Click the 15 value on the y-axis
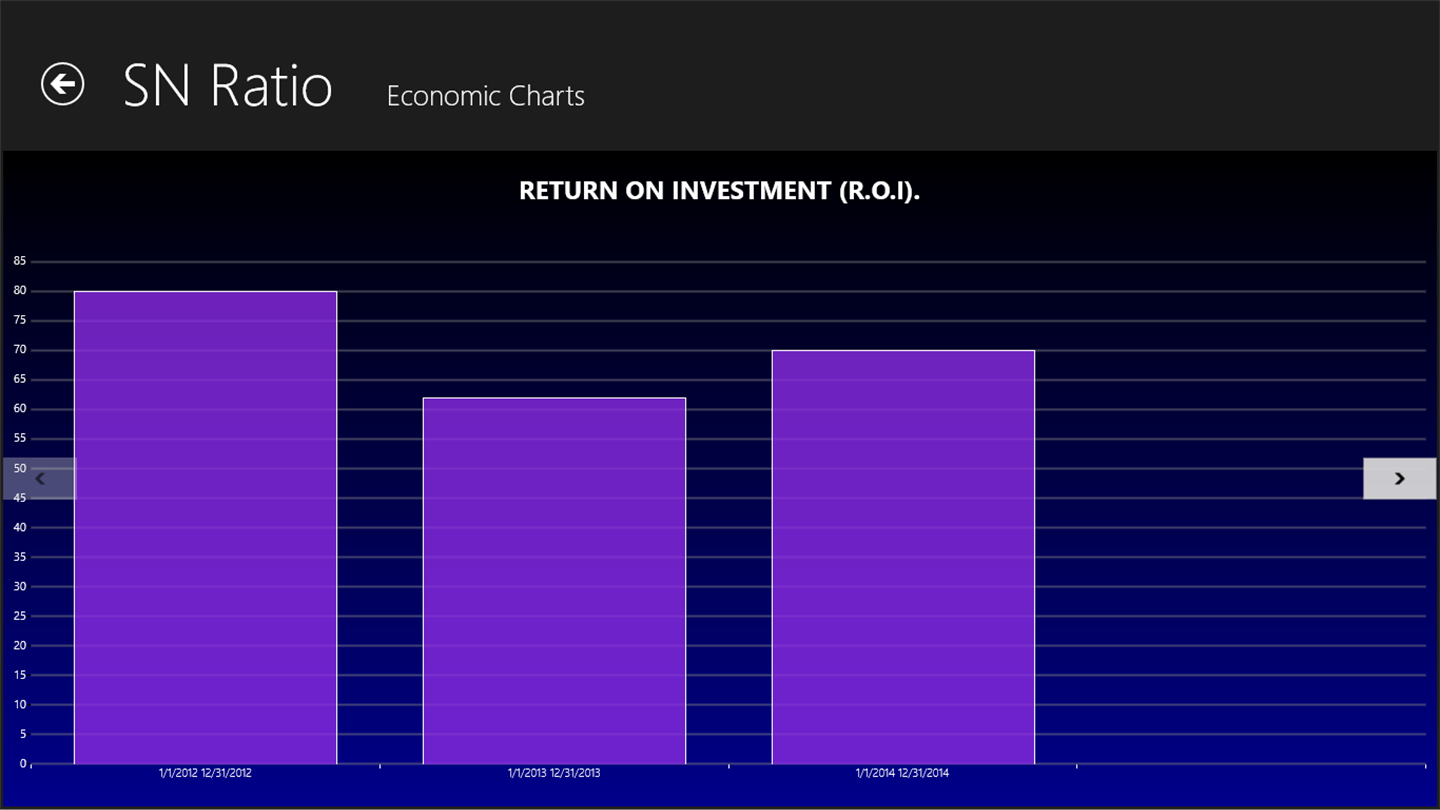1440x810 pixels. point(20,675)
